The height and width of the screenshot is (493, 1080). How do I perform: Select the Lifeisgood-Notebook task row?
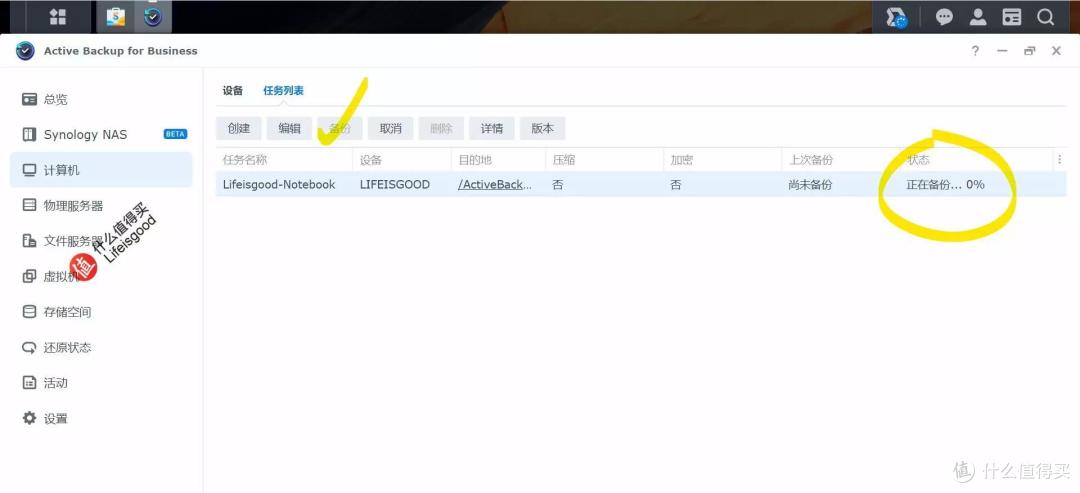click(641, 185)
